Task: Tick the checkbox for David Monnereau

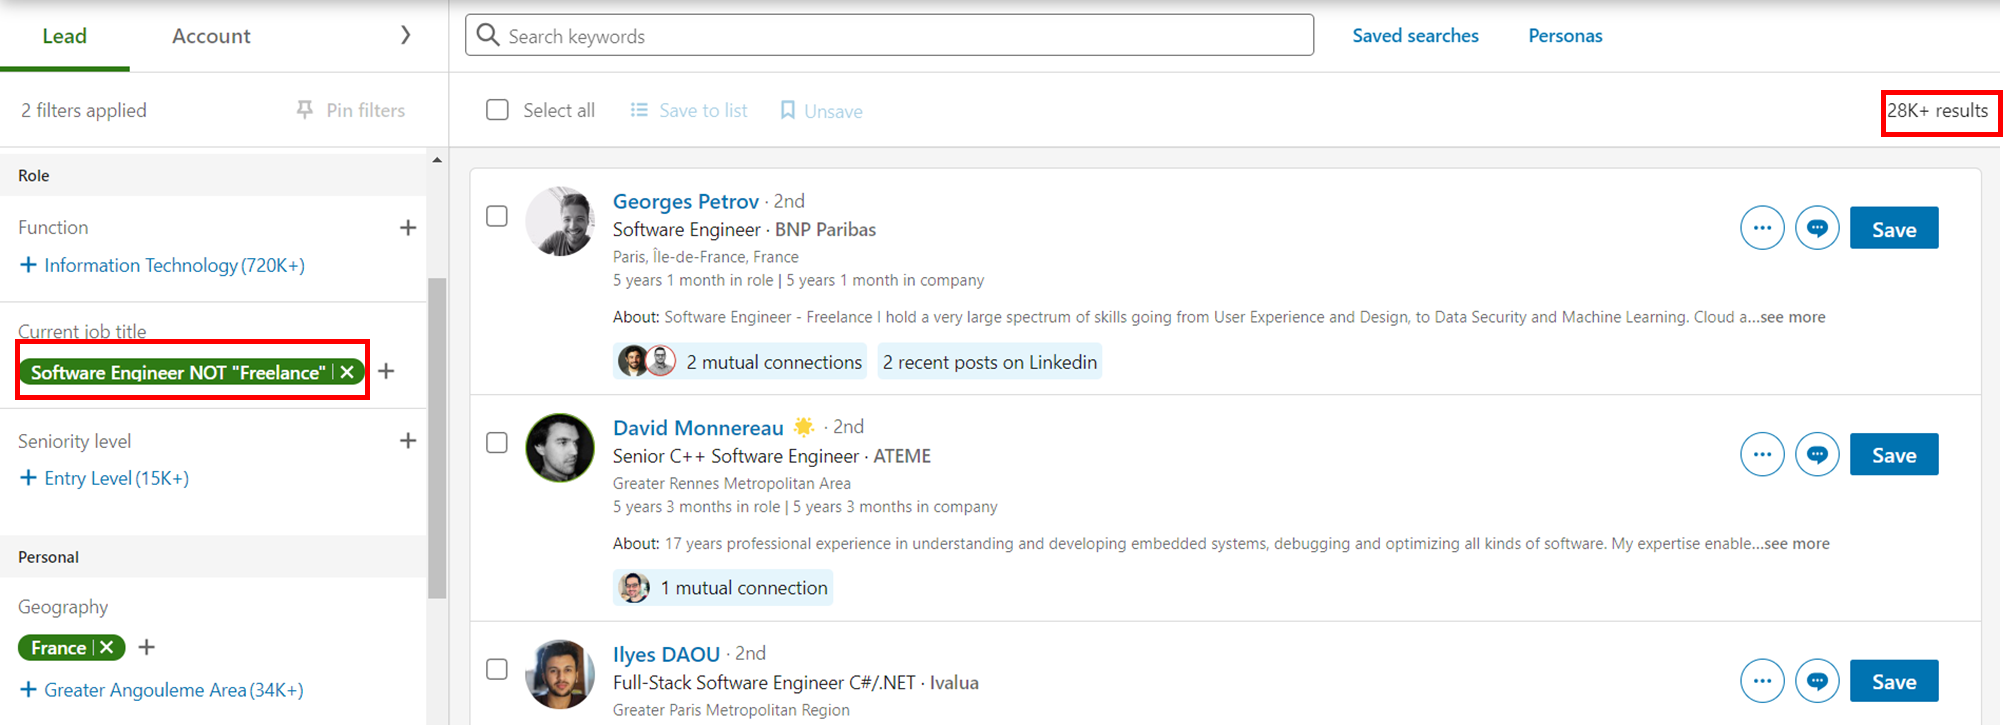Action: pyautogui.click(x=497, y=443)
